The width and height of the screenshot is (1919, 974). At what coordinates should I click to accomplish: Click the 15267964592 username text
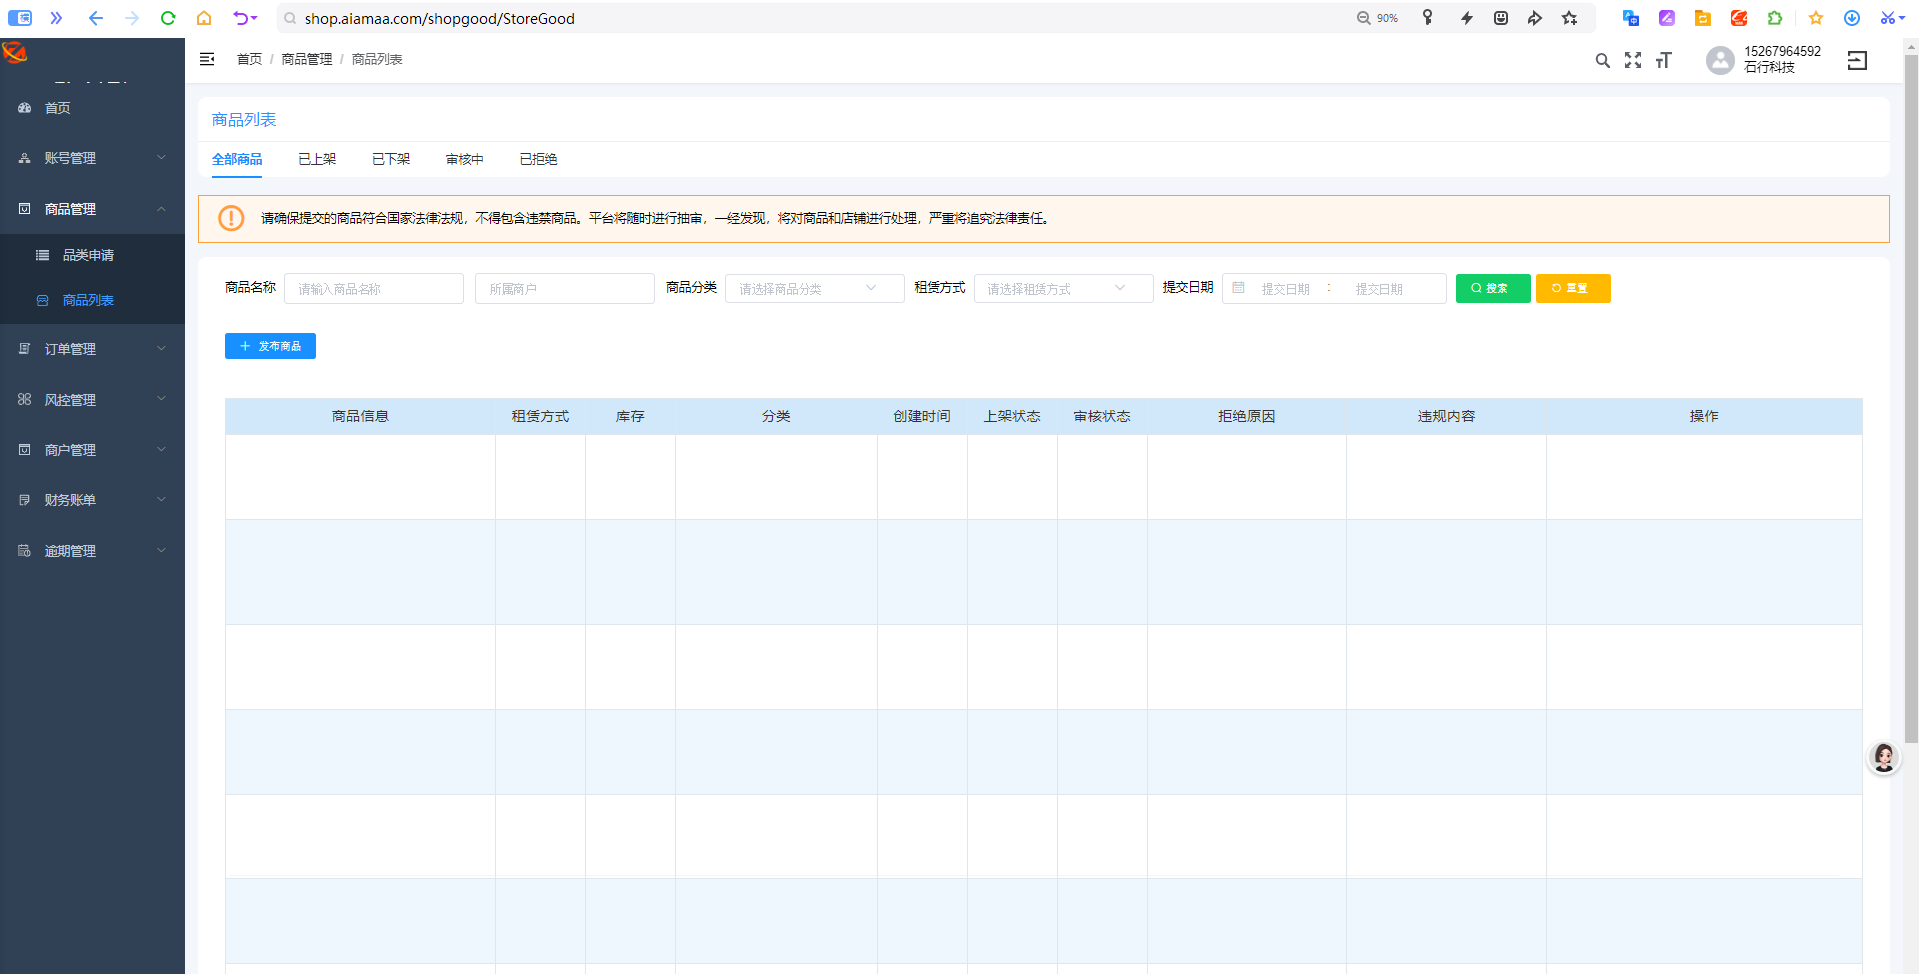coord(1783,52)
